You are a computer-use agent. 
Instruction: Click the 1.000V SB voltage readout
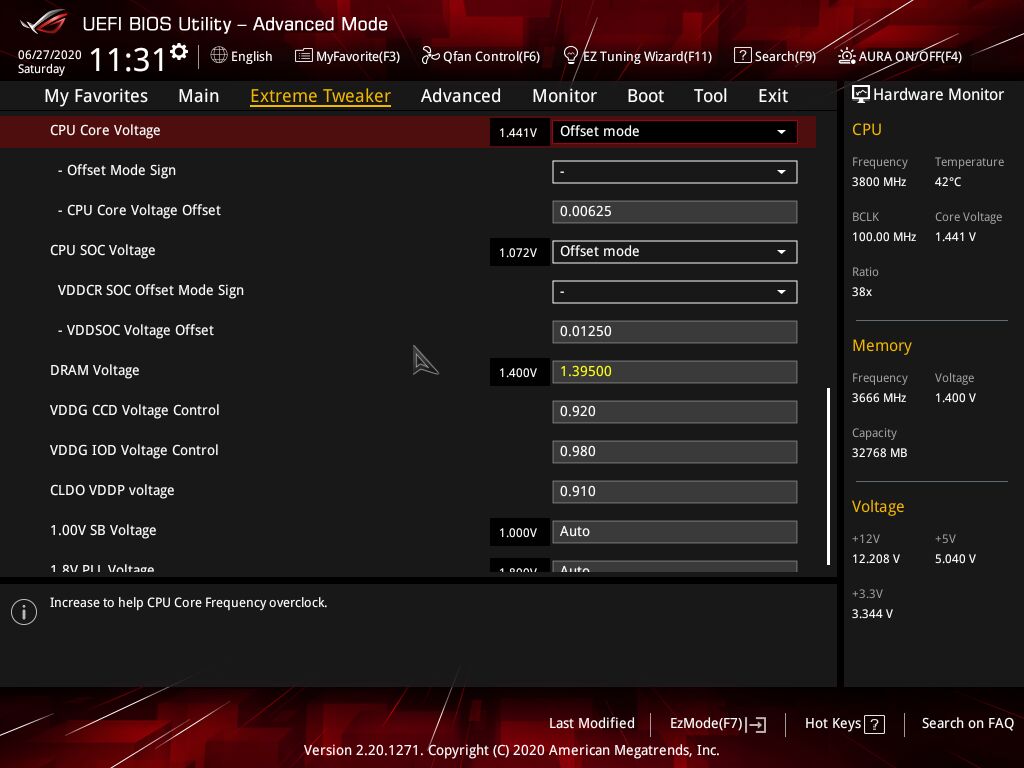click(519, 533)
